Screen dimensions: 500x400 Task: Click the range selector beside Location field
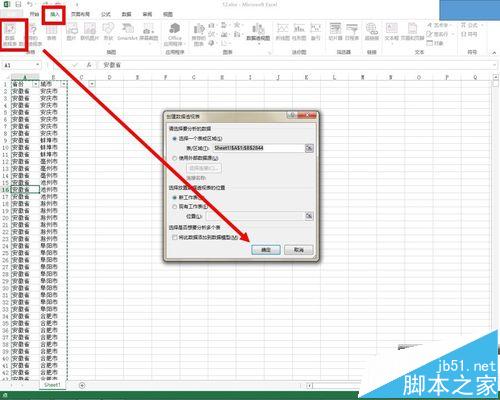coord(309,216)
